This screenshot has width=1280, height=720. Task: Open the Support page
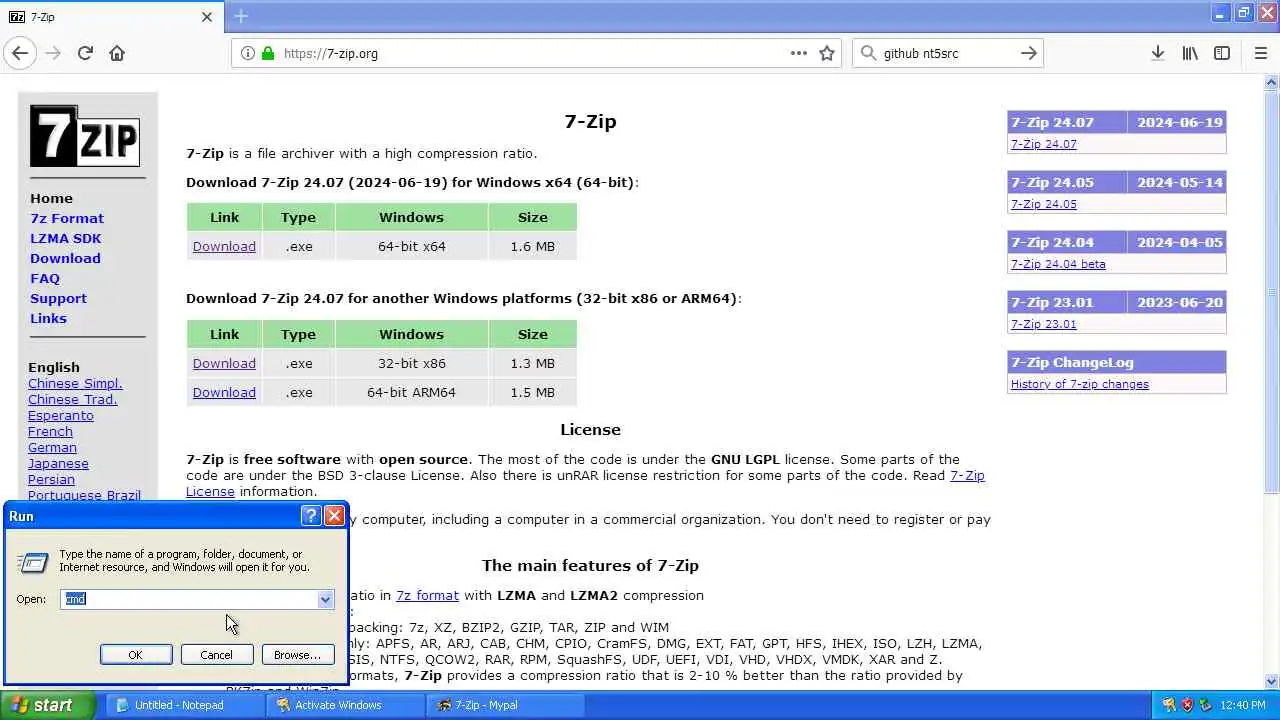click(58, 298)
